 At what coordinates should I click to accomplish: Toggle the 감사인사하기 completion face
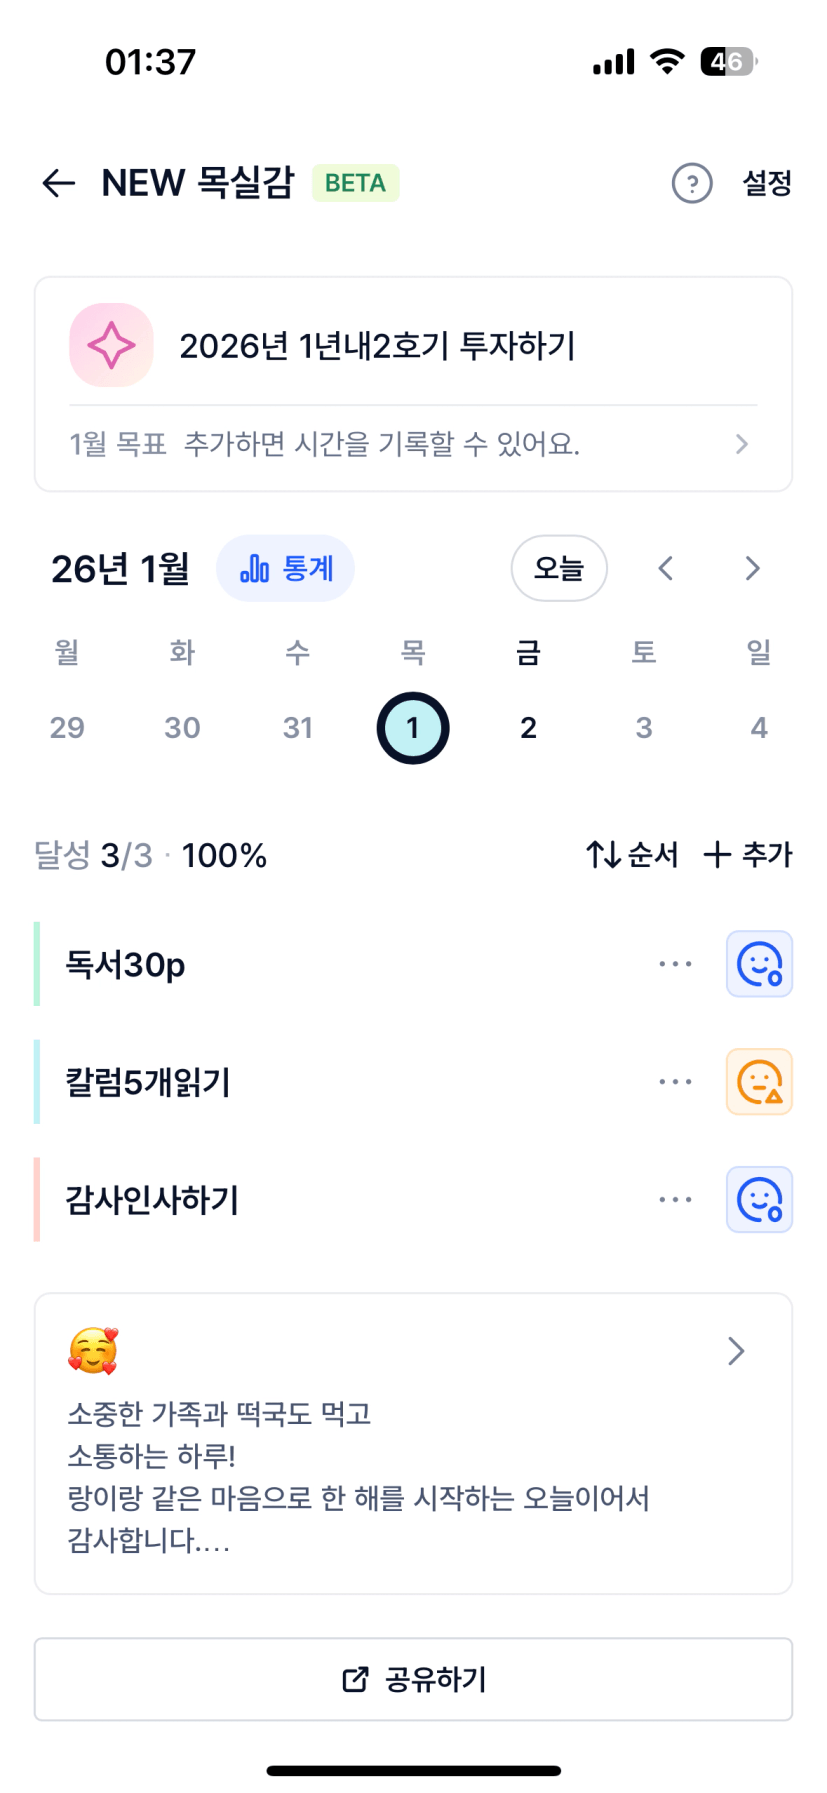click(759, 1200)
